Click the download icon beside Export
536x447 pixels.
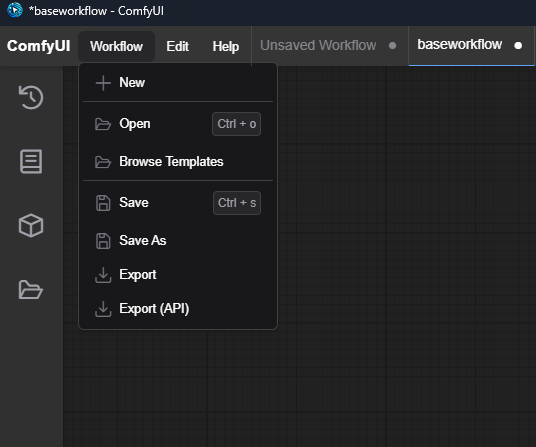pyautogui.click(x=103, y=275)
